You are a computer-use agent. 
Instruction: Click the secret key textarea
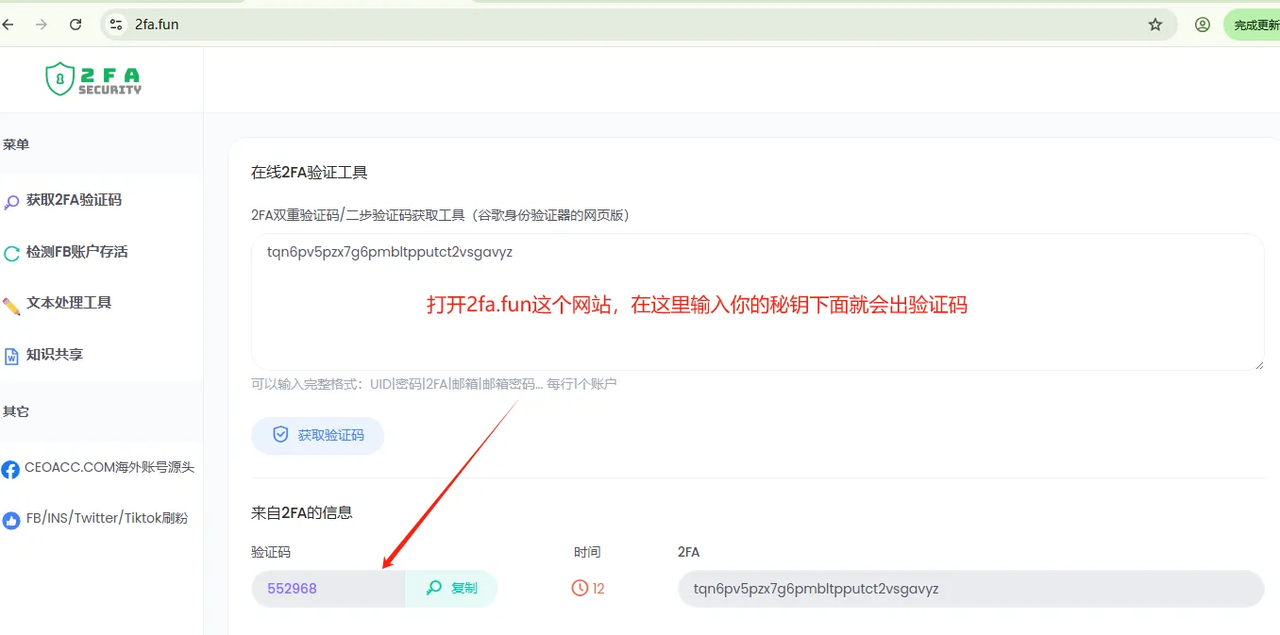(x=758, y=302)
